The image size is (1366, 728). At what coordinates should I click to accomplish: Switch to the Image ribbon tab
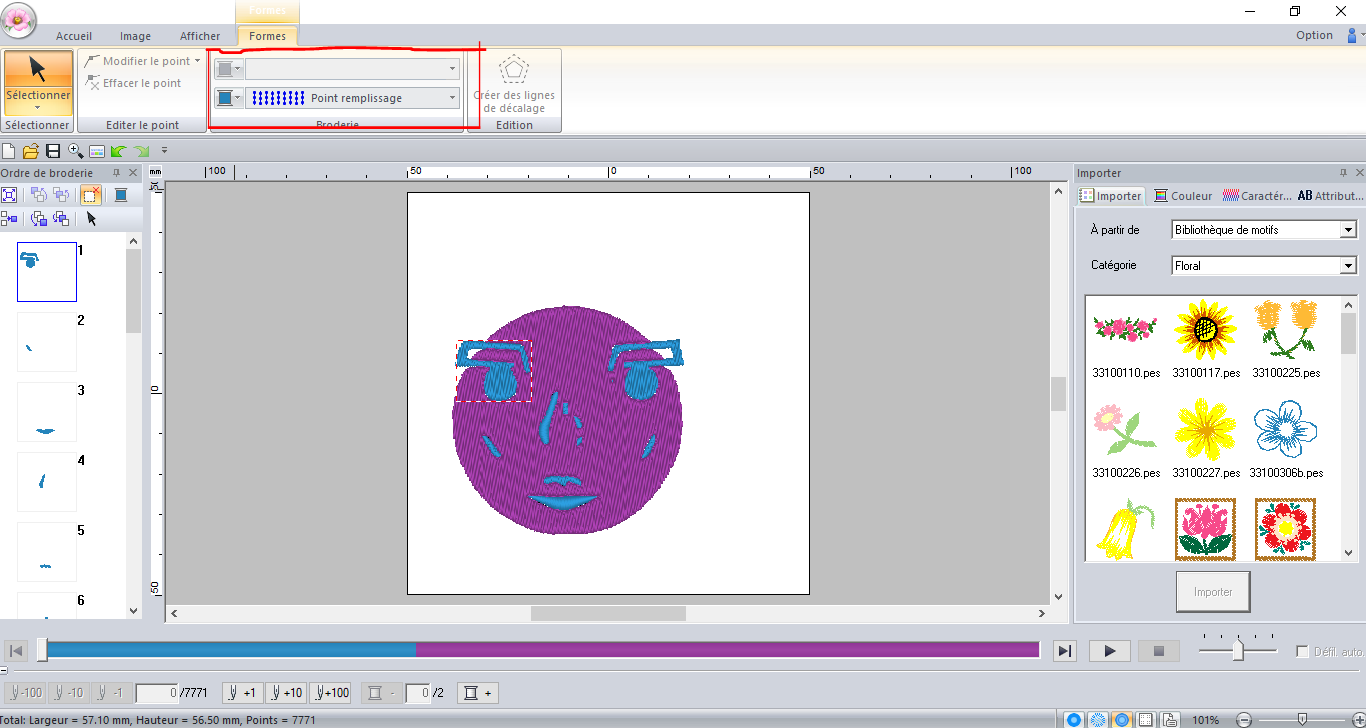(x=135, y=36)
